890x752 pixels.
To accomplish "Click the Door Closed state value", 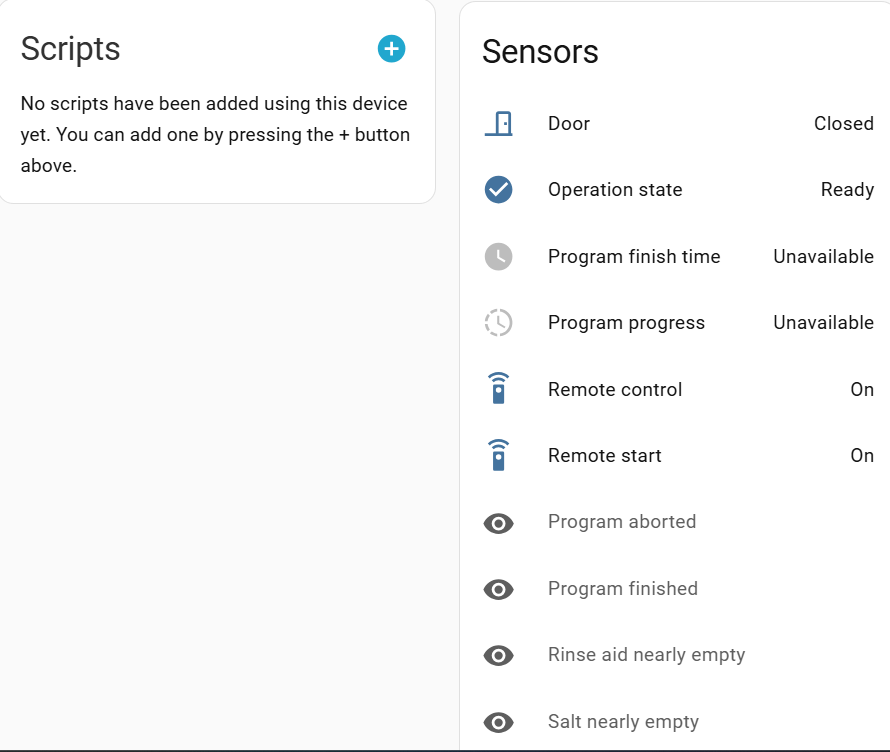I will (843, 124).
